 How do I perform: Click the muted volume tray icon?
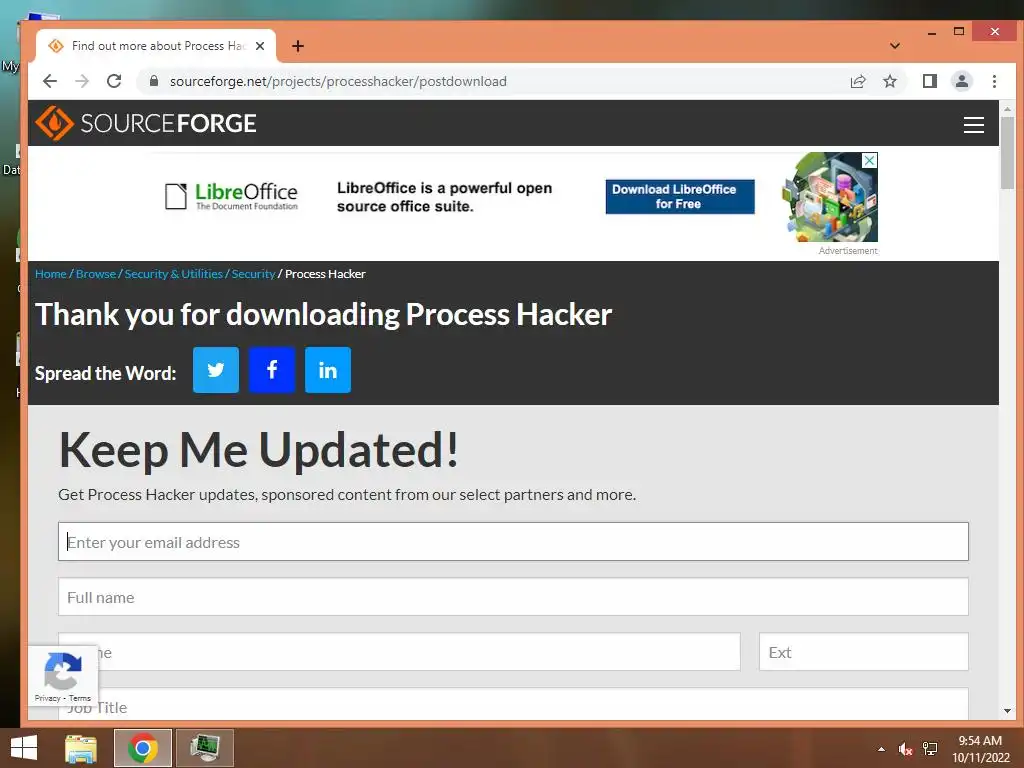click(x=905, y=749)
